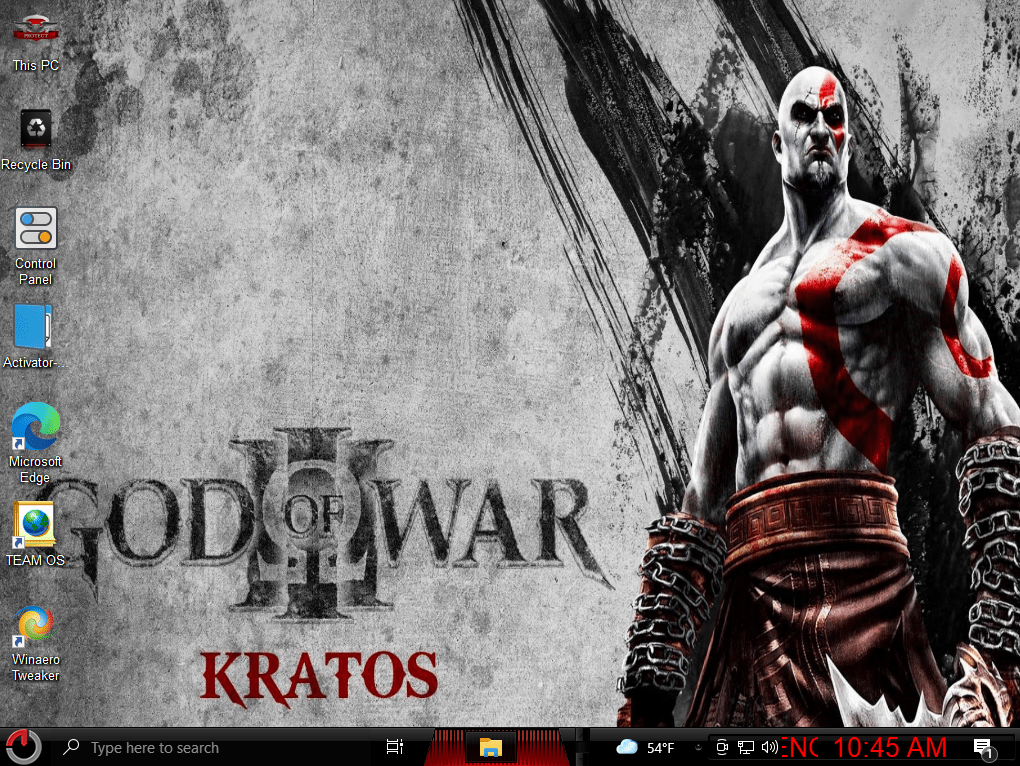The height and width of the screenshot is (766, 1020).
Task: Open File Explorer on taskbar
Action: pos(490,747)
